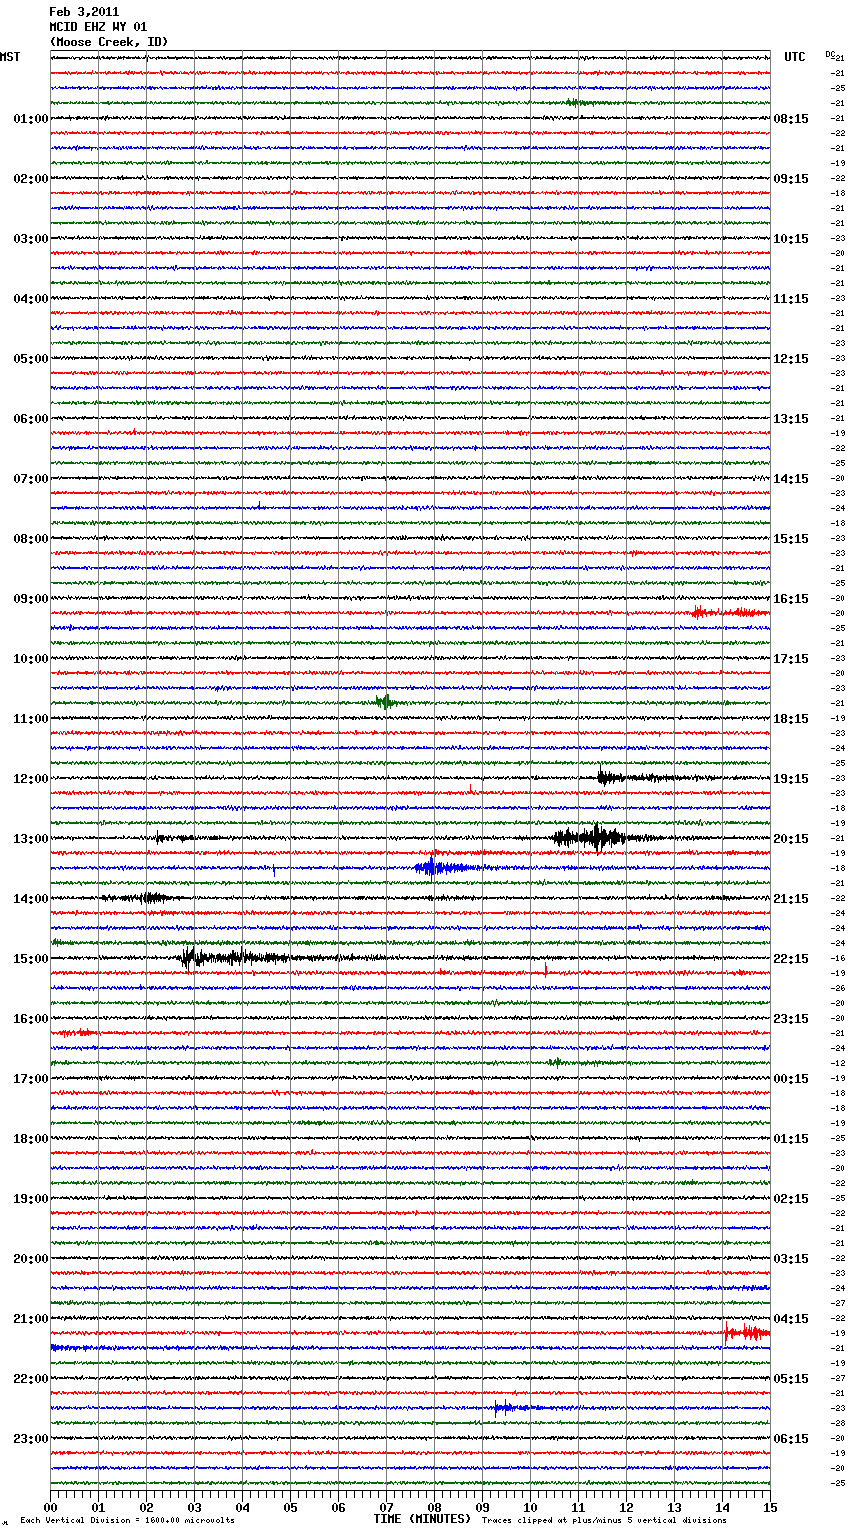The height and width of the screenshot is (1534, 850).
Task: Click the 09:00 MST row label
Action: (x=30, y=599)
